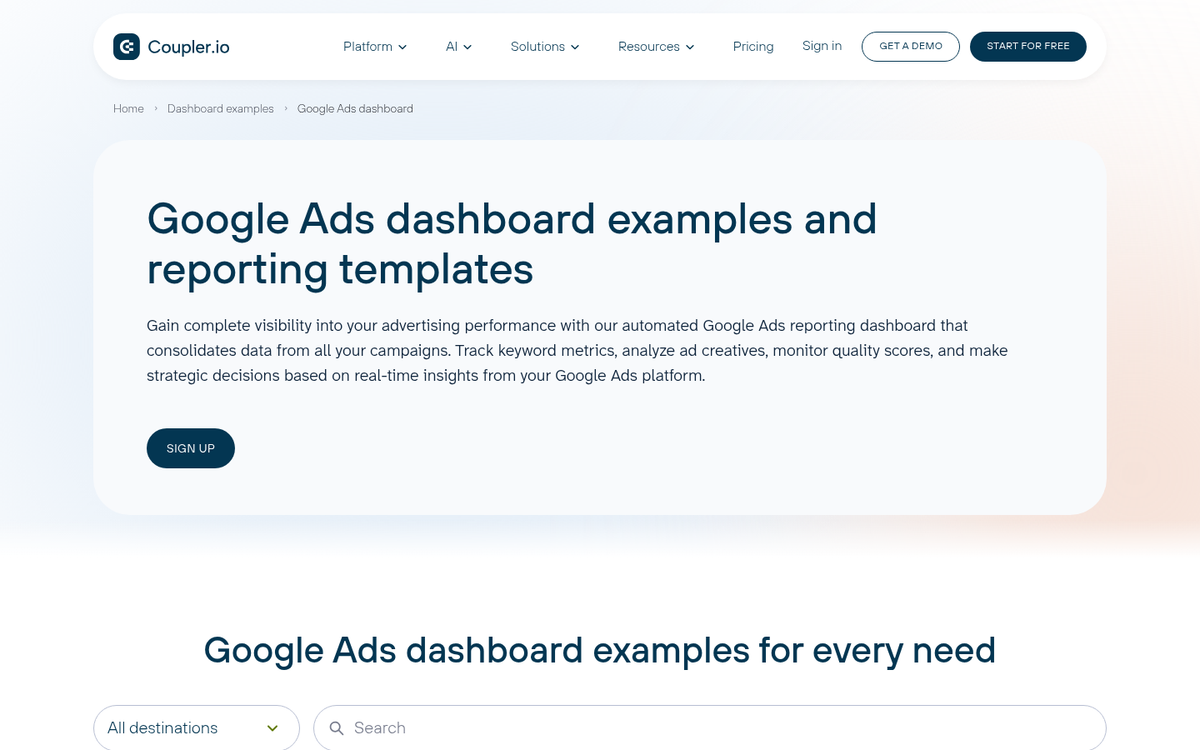
Task: Click the chevron on All destinations selector
Action: [272, 728]
